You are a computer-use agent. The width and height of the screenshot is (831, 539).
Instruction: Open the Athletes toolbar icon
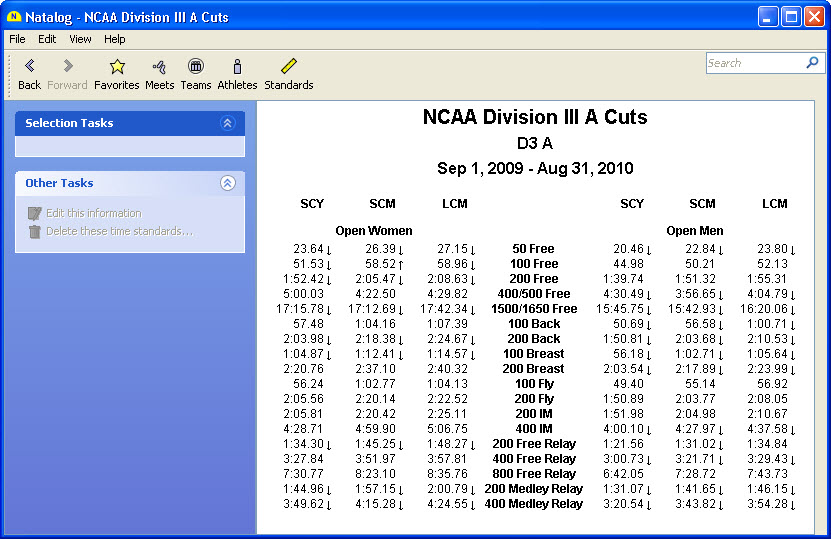click(237, 66)
